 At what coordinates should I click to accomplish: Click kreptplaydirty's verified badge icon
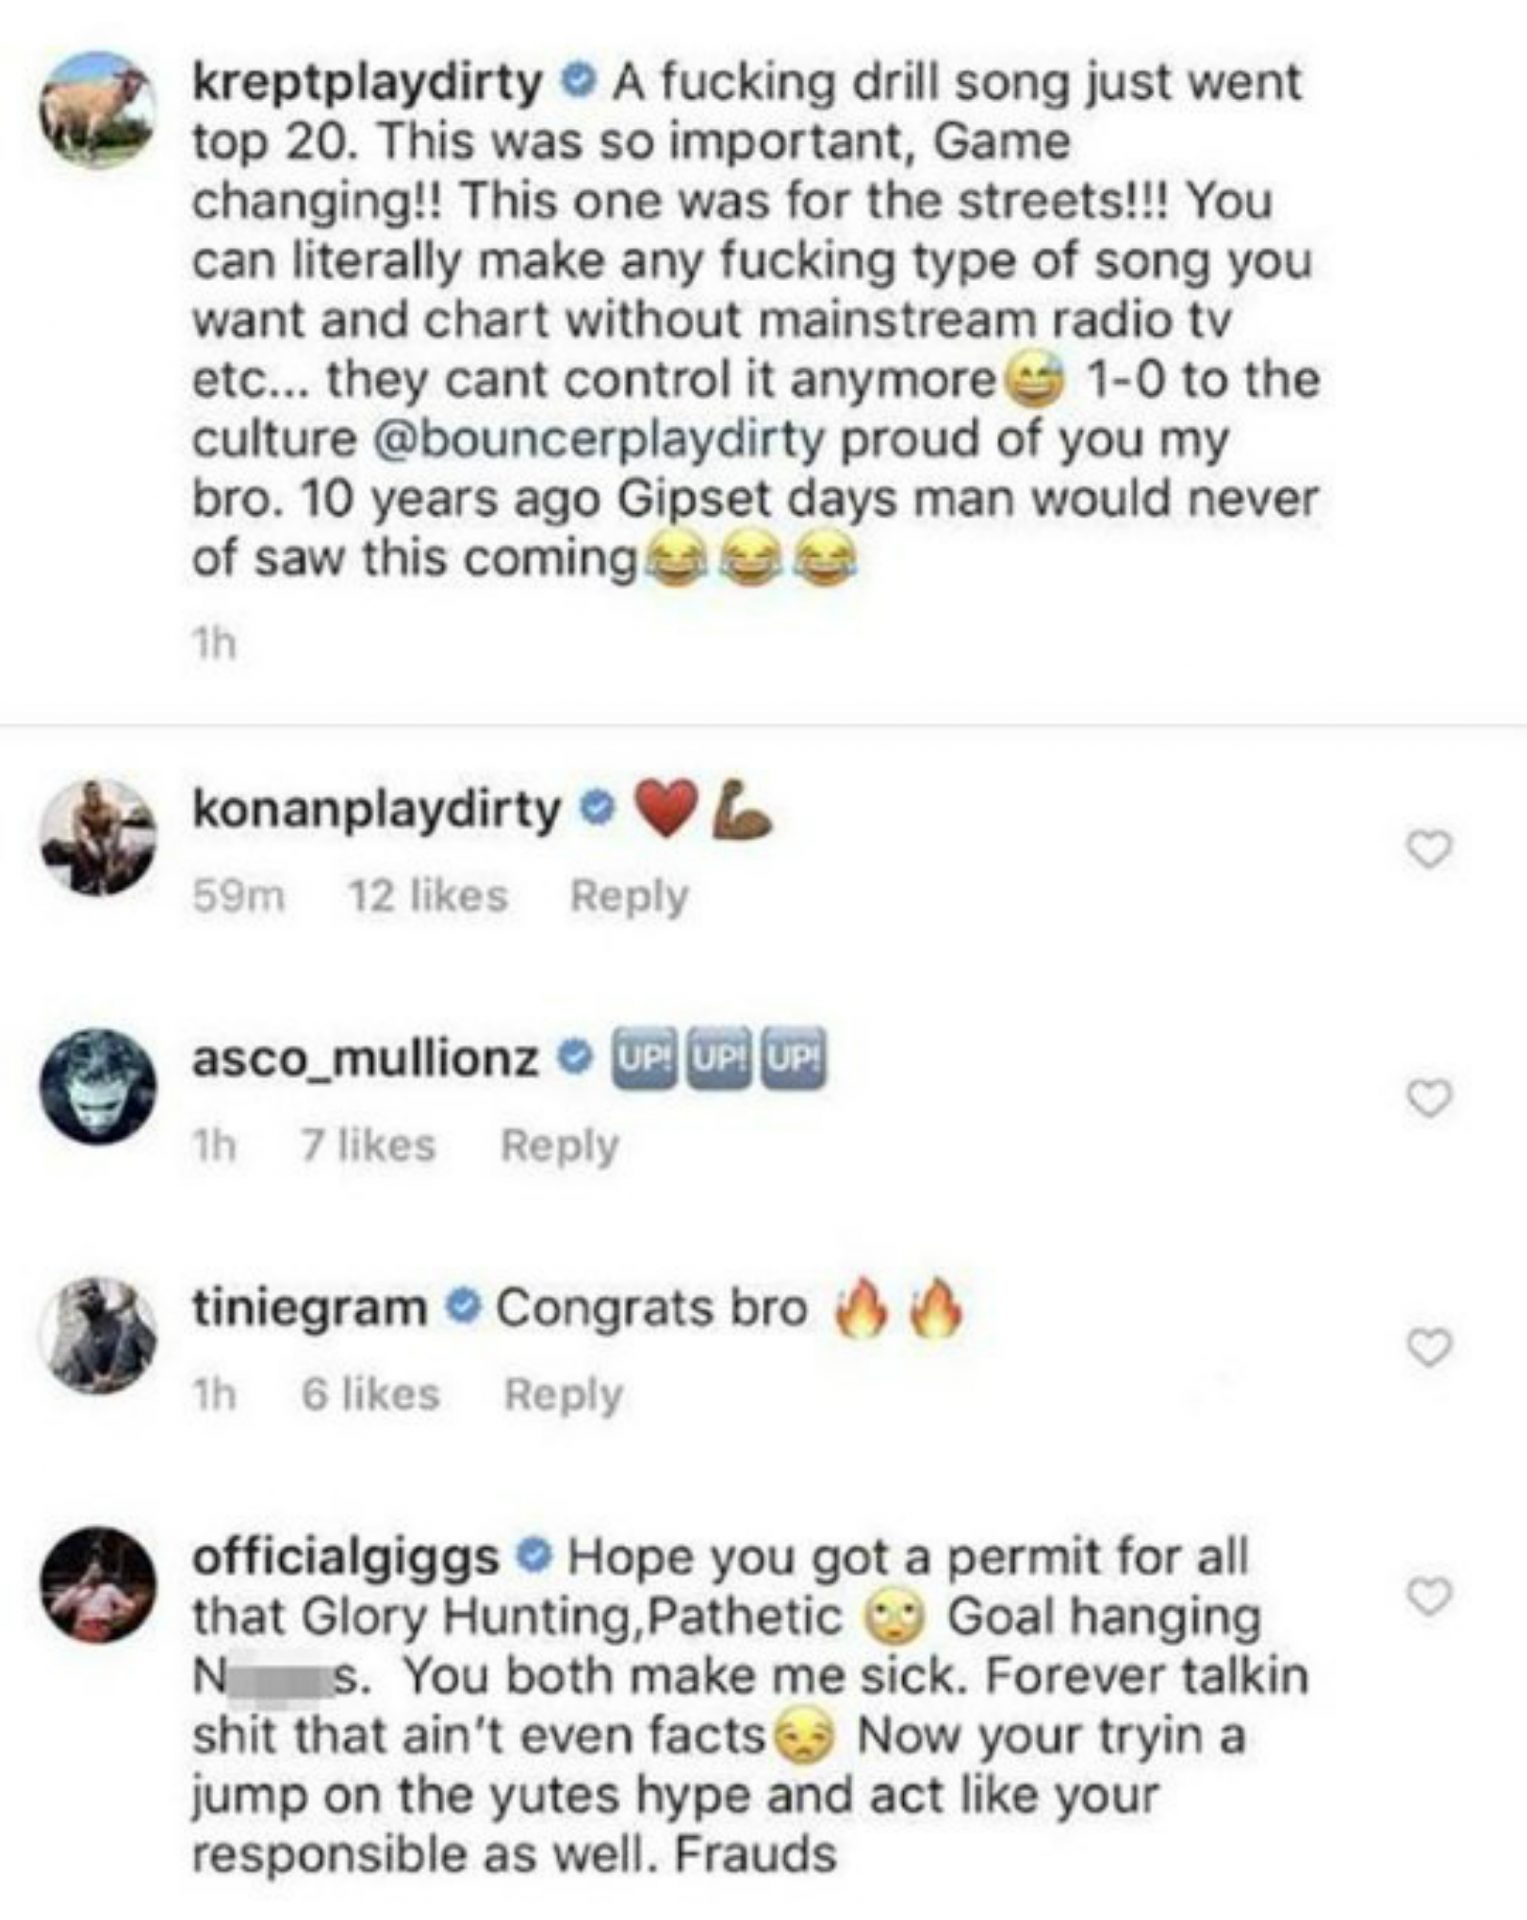coord(578,82)
